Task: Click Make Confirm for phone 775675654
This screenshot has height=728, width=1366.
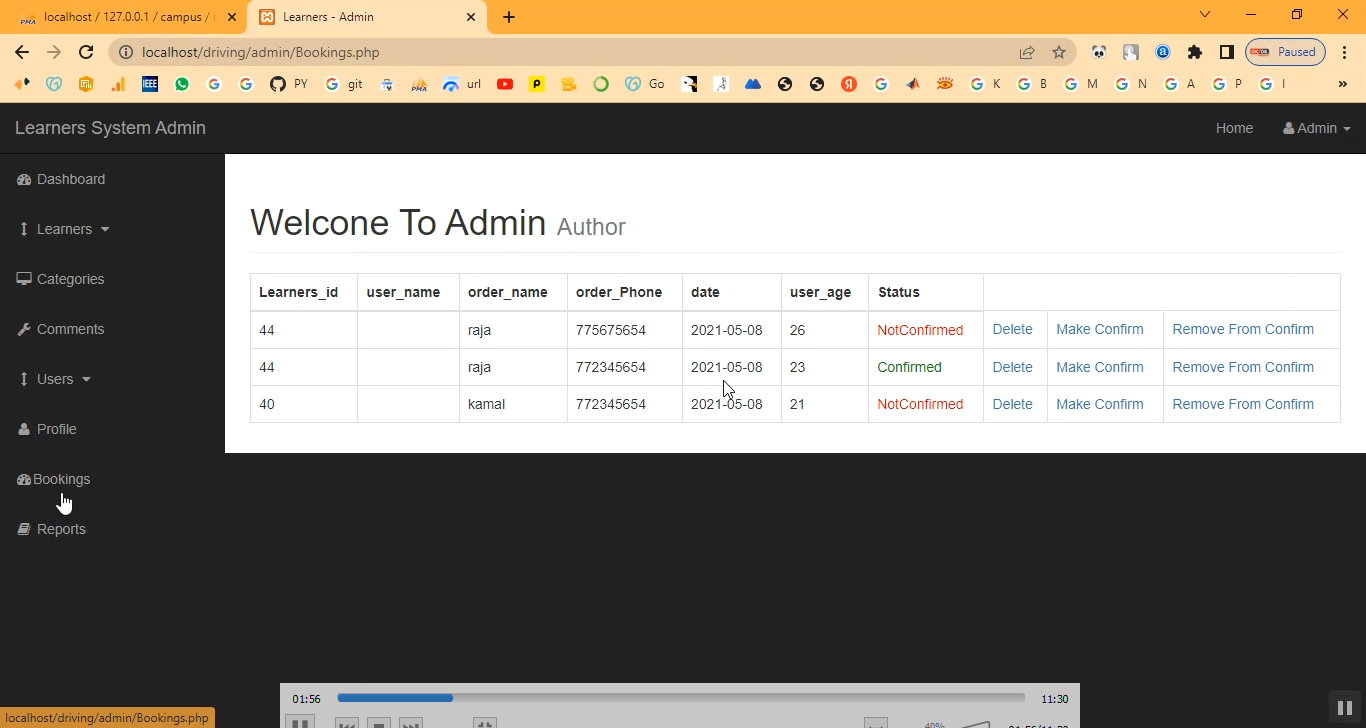Action: 1099,329
